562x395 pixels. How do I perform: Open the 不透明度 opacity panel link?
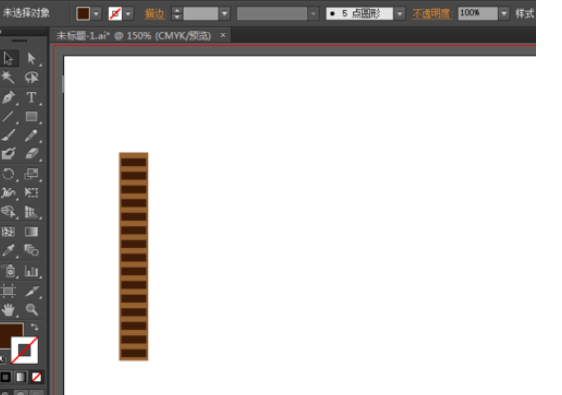pos(432,14)
